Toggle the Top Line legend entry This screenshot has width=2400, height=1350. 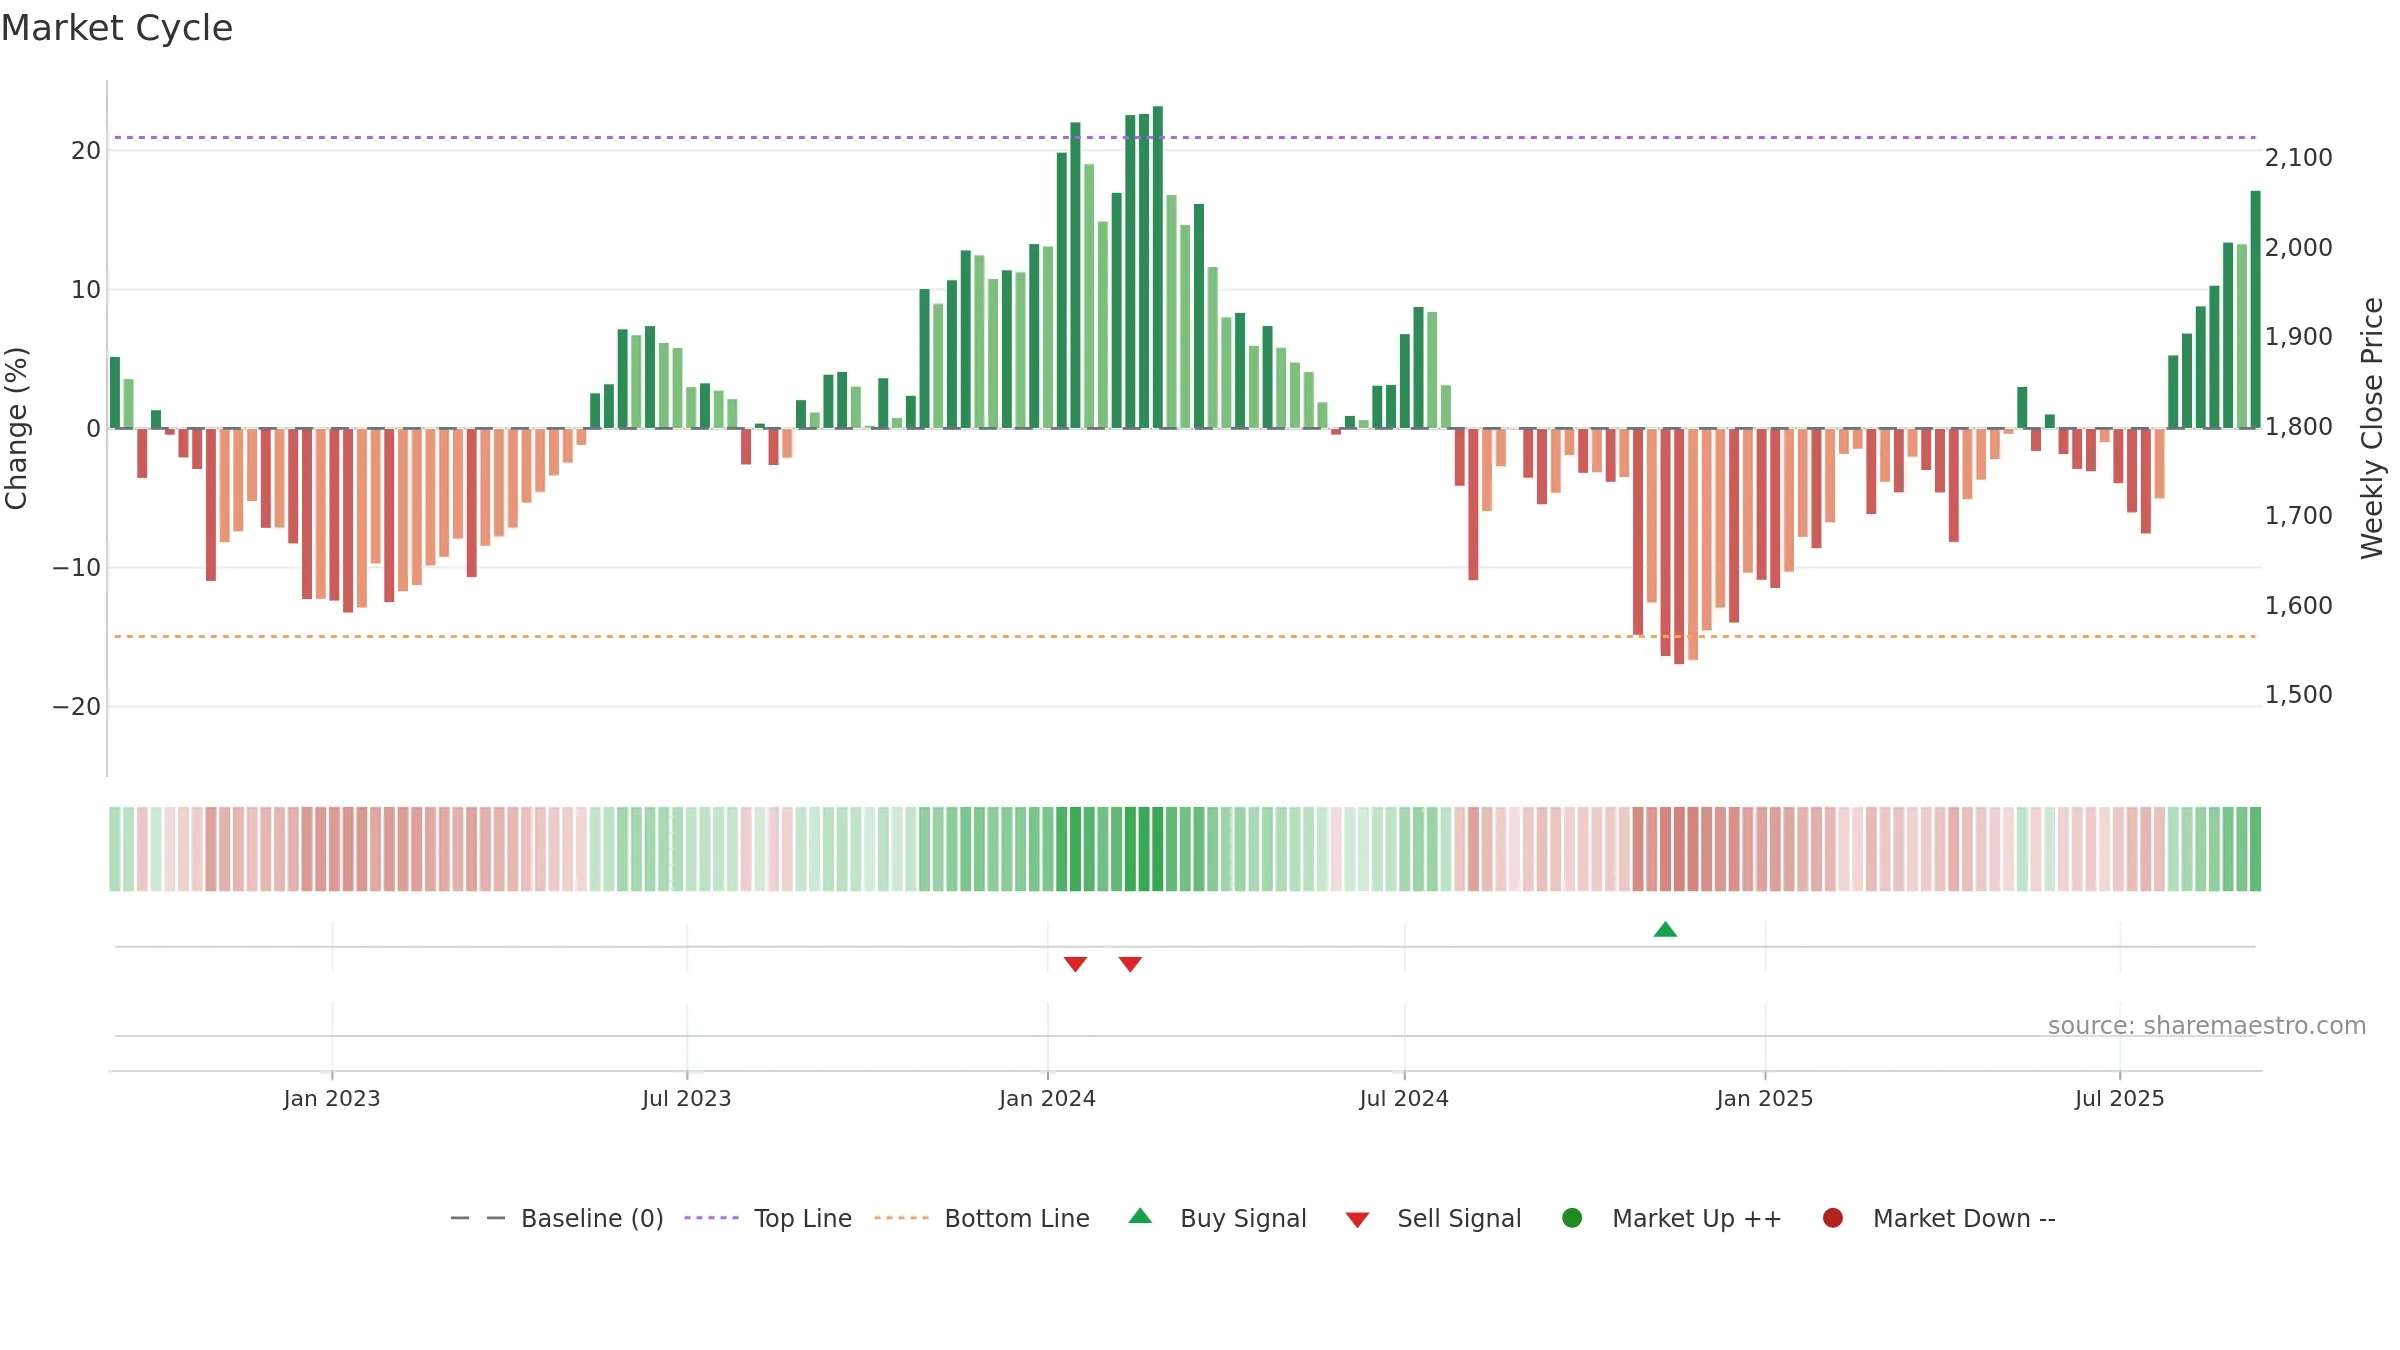click(768, 1218)
